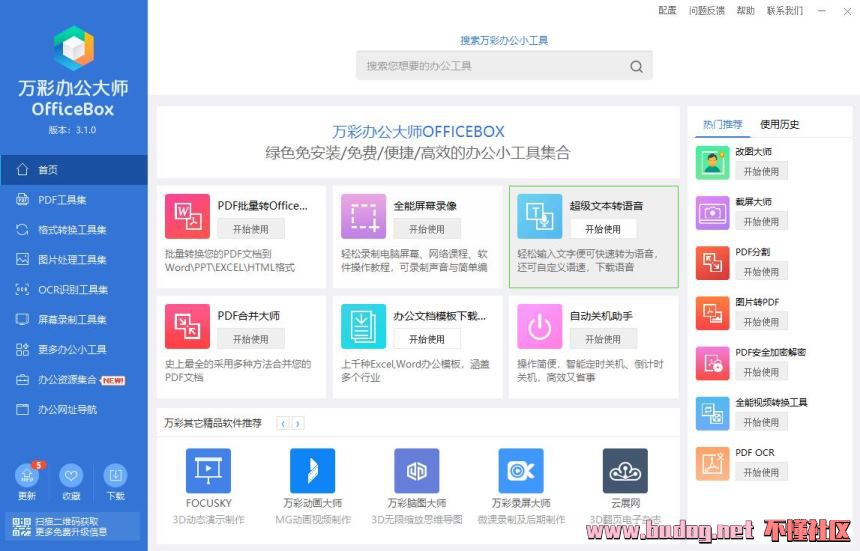Viewport: 860px width, 551px height.
Task: Open 帮助 in the top bar
Action: pyautogui.click(x=745, y=10)
